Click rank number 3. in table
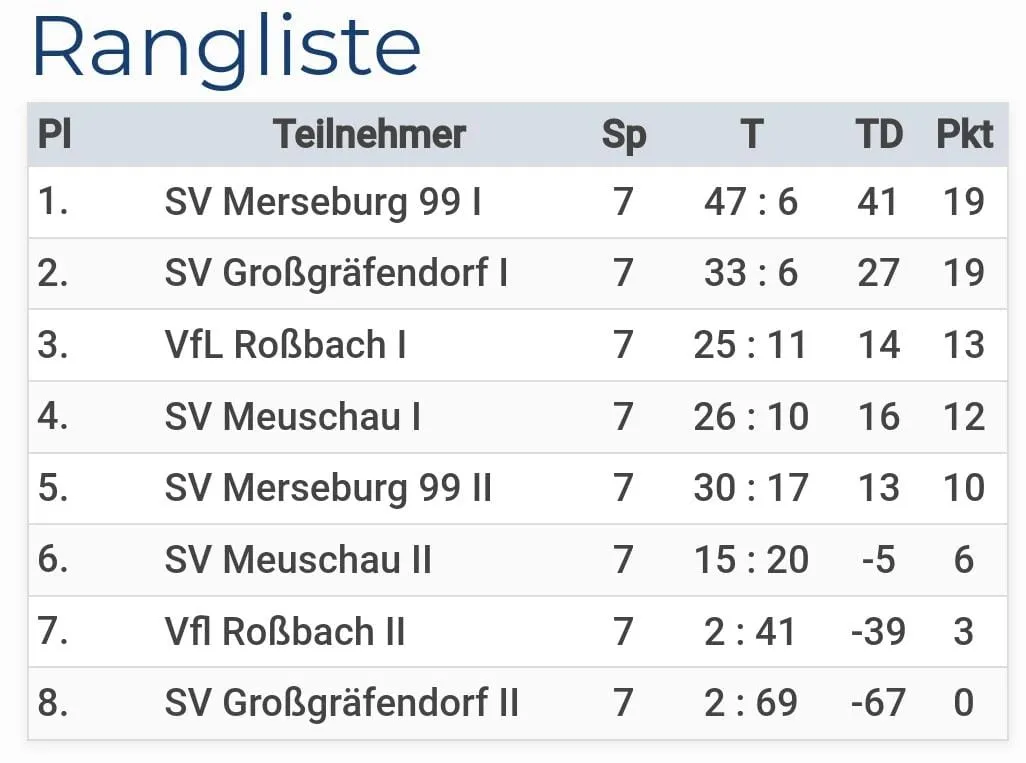This screenshot has height=763, width=1026. pos(53,345)
